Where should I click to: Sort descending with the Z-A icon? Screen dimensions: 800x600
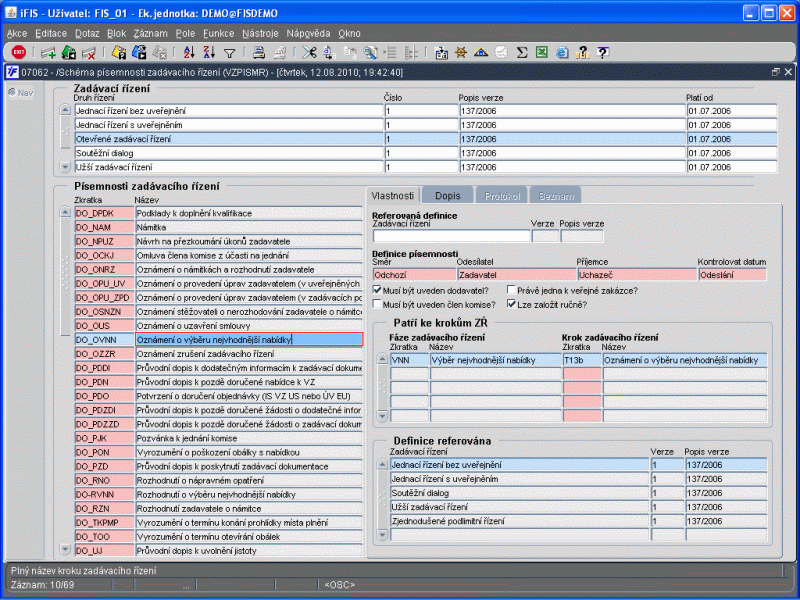pyautogui.click(x=210, y=53)
